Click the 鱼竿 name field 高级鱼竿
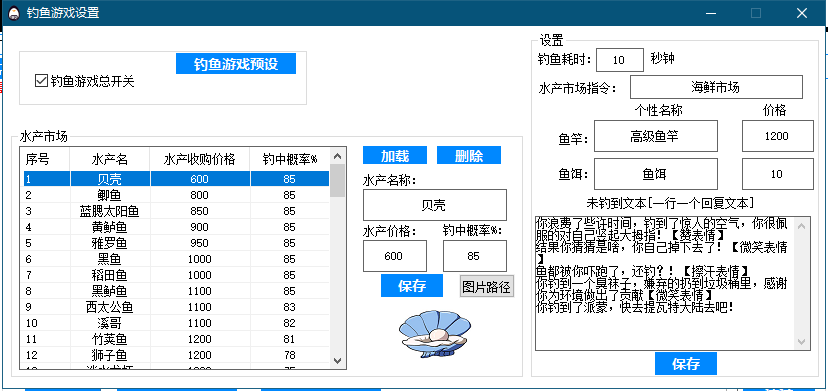 point(656,136)
